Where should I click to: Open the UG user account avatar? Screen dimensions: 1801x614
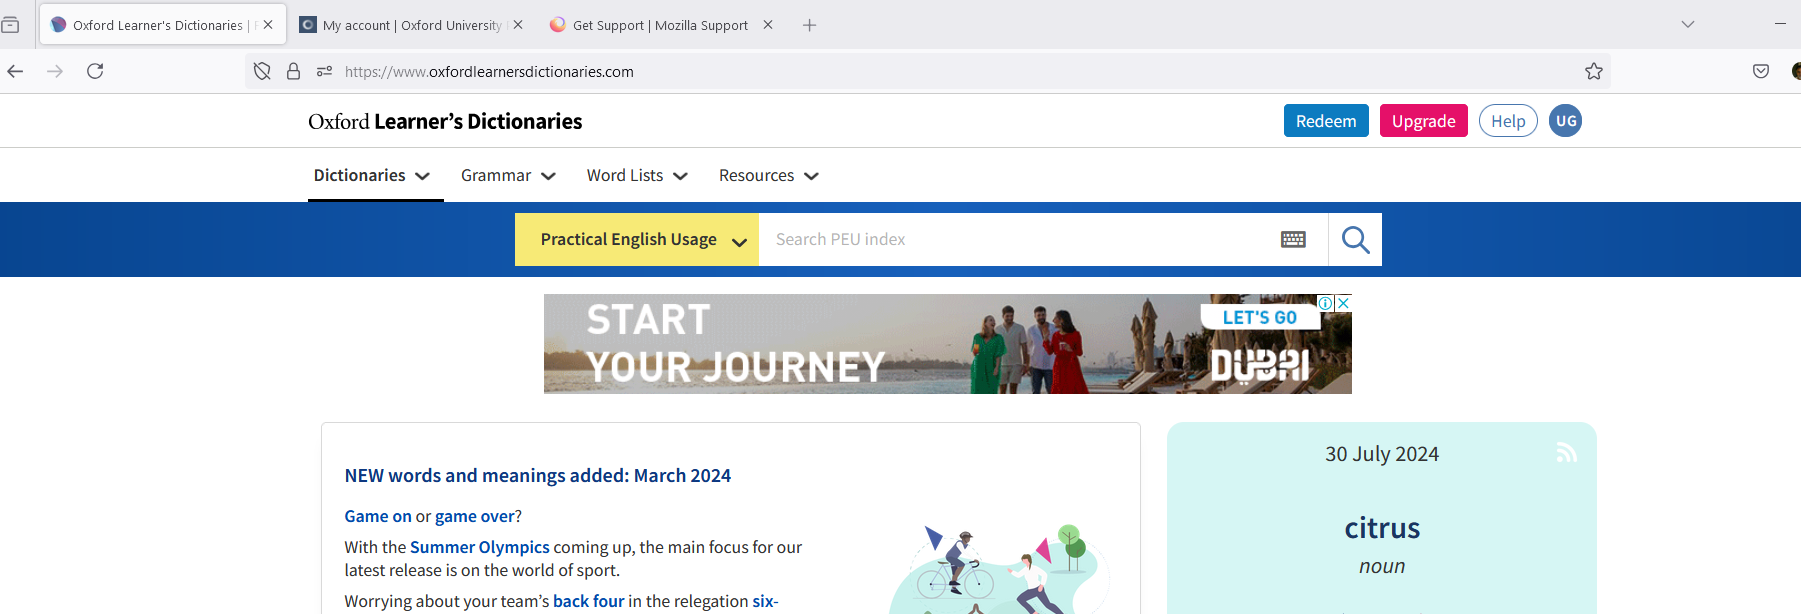[x=1565, y=121]
